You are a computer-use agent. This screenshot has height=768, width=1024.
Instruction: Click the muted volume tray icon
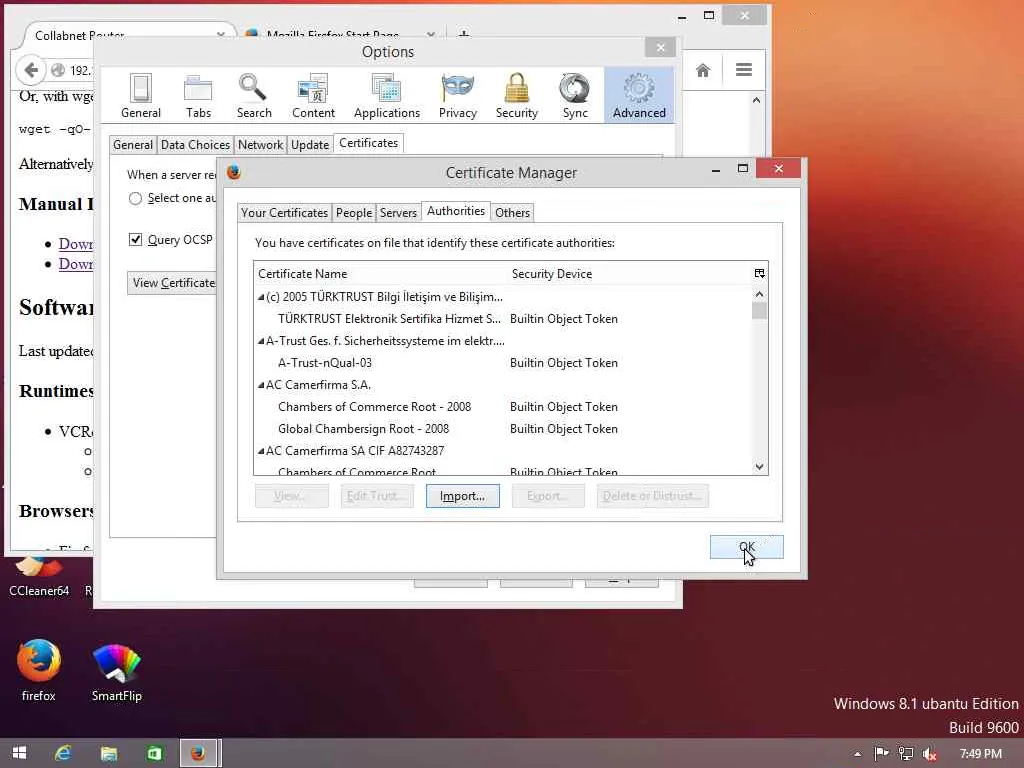[929, 754]
